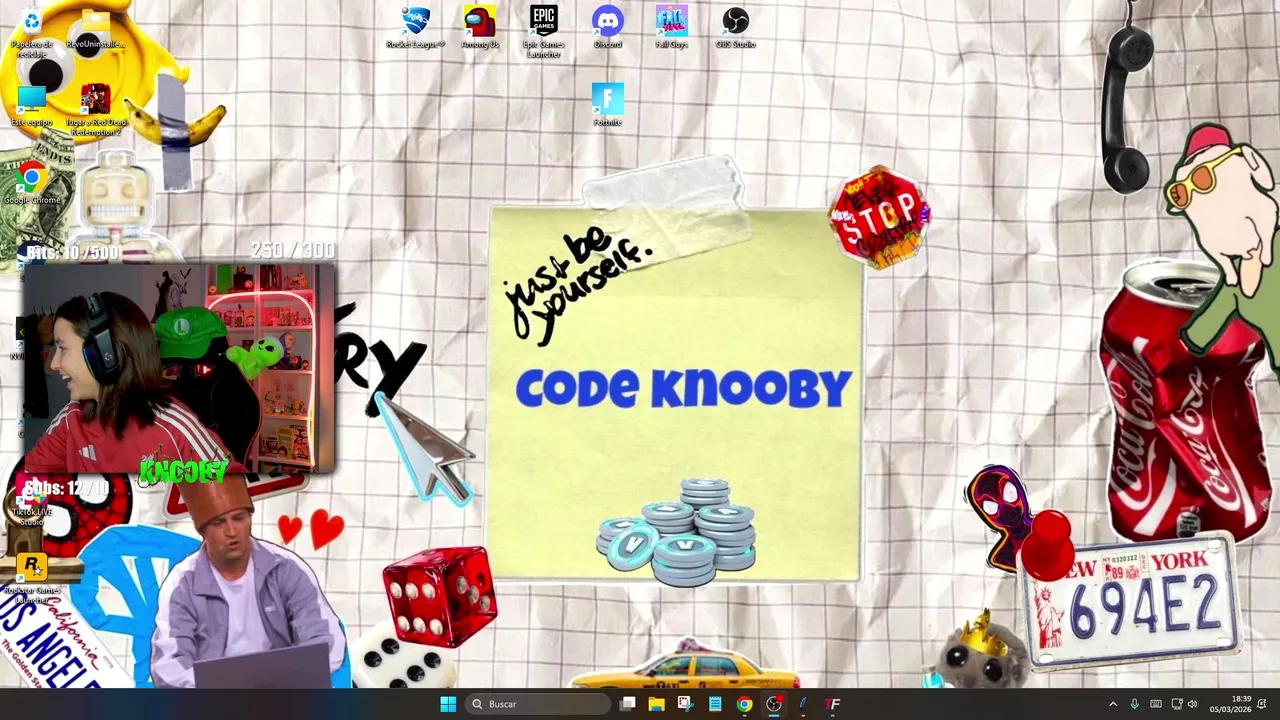Expand the hidden system tray icons
Screen dimensions: 1280x720
coord(1113,704)
